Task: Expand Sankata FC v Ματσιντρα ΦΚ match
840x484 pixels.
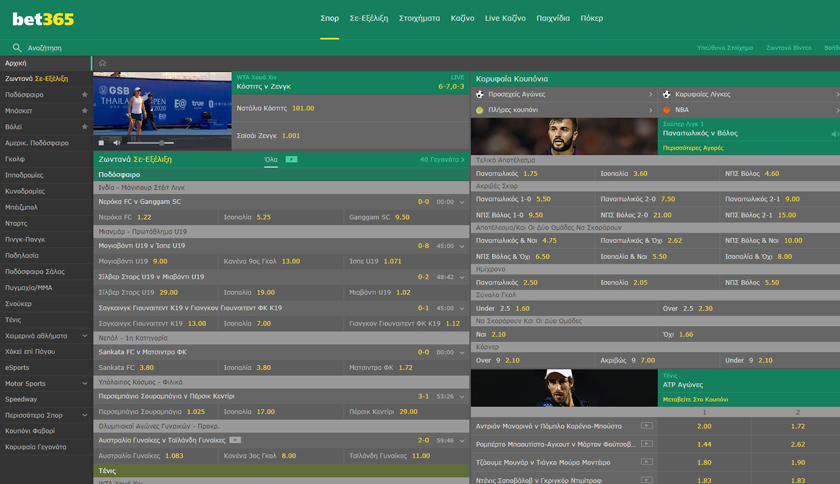Action: pos(462,352)
